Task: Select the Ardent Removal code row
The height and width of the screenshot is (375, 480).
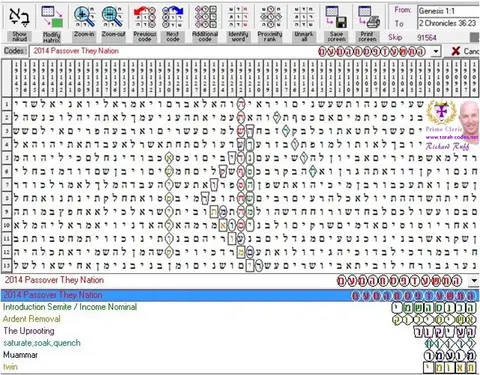Action: coord(240,319)
